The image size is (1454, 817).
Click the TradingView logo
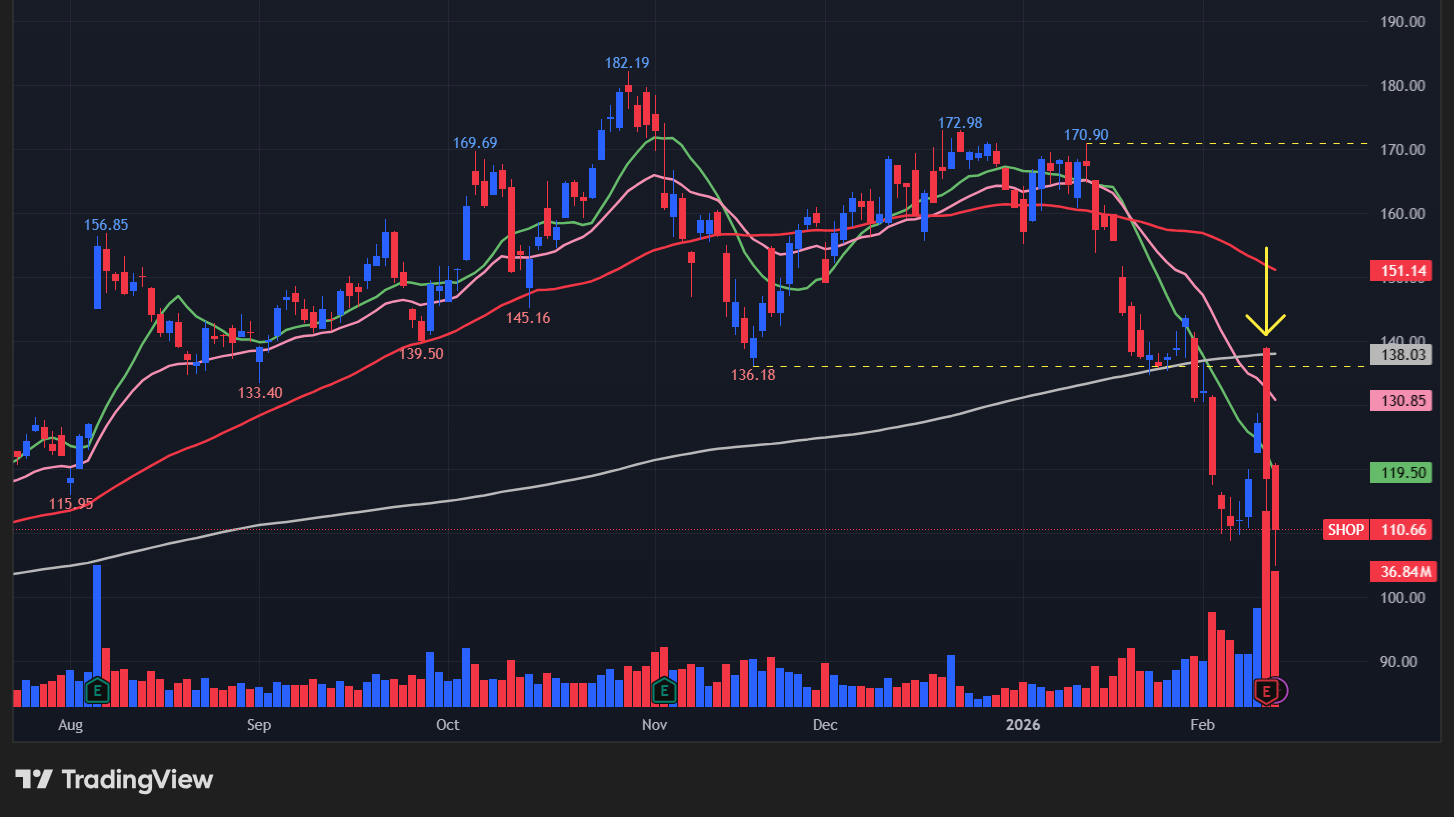pos(114,780)
